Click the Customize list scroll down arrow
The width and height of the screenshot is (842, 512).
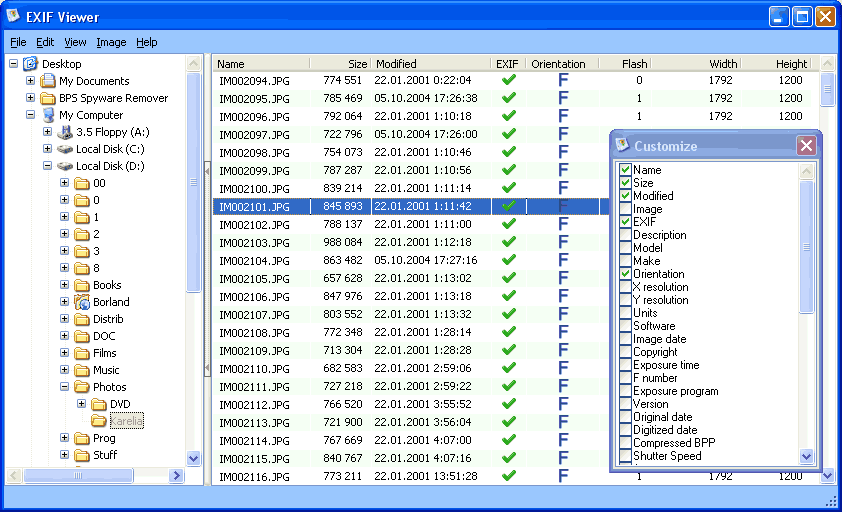point(807,456)
